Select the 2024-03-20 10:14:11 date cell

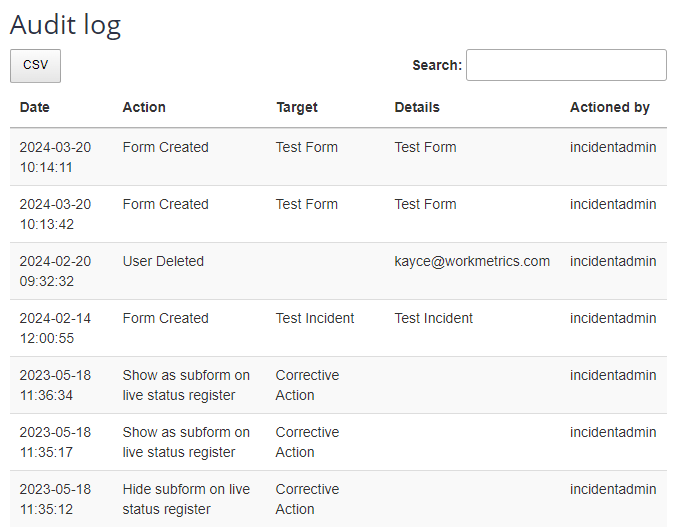[x=55, y=157]
